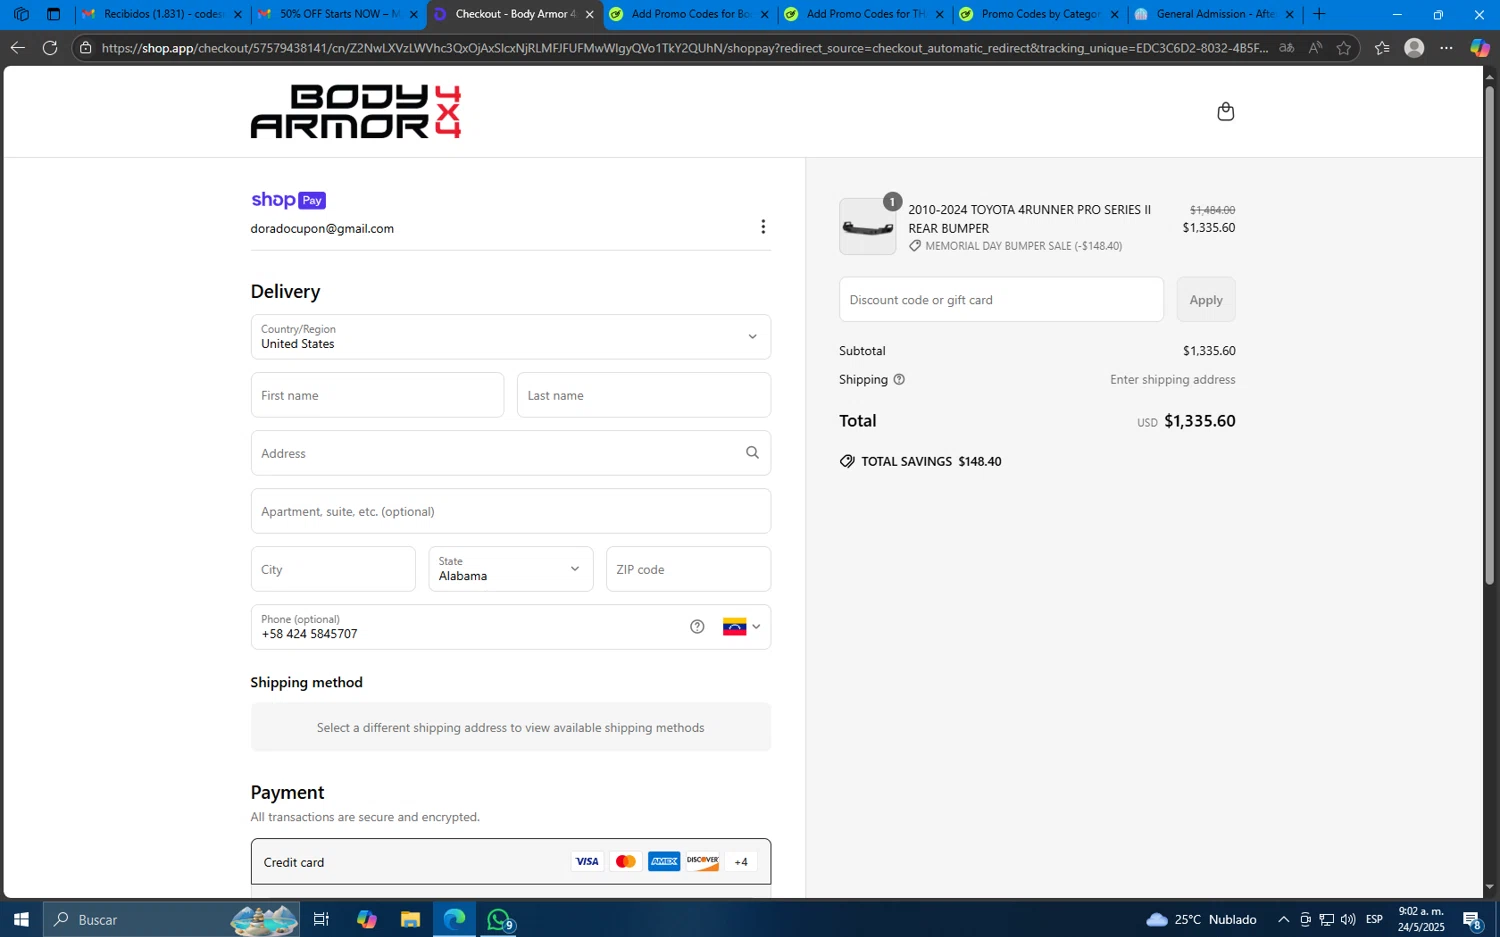Open the phone country flag selector
The height and width of the screenshot is (937, 1500).
[741, 627]
